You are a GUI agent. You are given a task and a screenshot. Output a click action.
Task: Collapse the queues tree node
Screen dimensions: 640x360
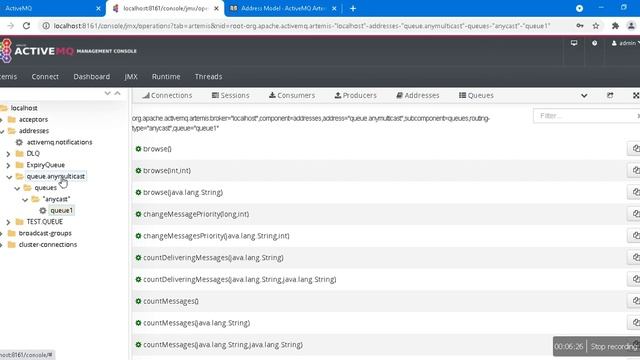[x=17, y=188]
